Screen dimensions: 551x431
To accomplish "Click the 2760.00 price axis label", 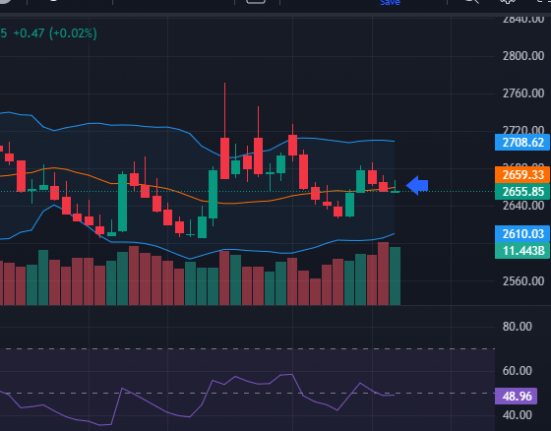I will click(x=523, y=93).
